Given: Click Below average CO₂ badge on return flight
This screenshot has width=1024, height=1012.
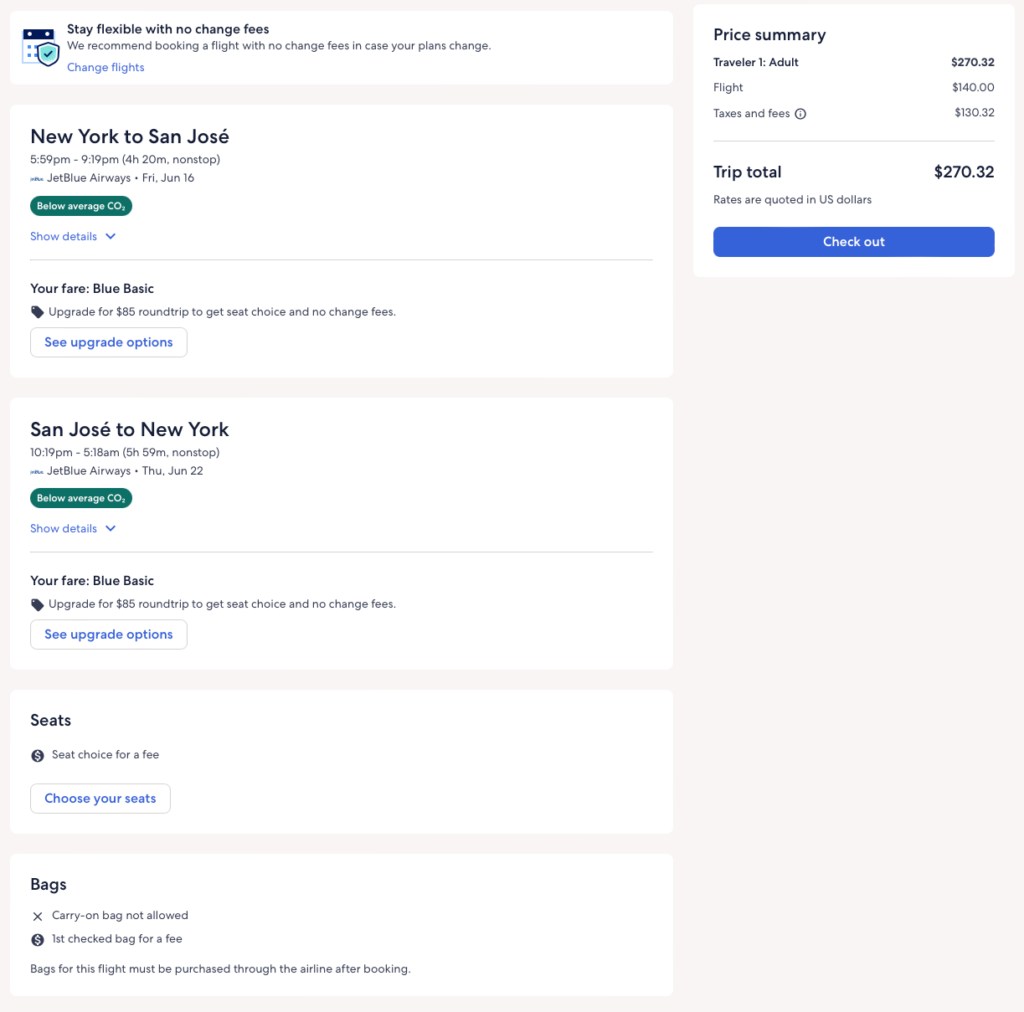Looking at the screenshot, I should tap(81, 498).
